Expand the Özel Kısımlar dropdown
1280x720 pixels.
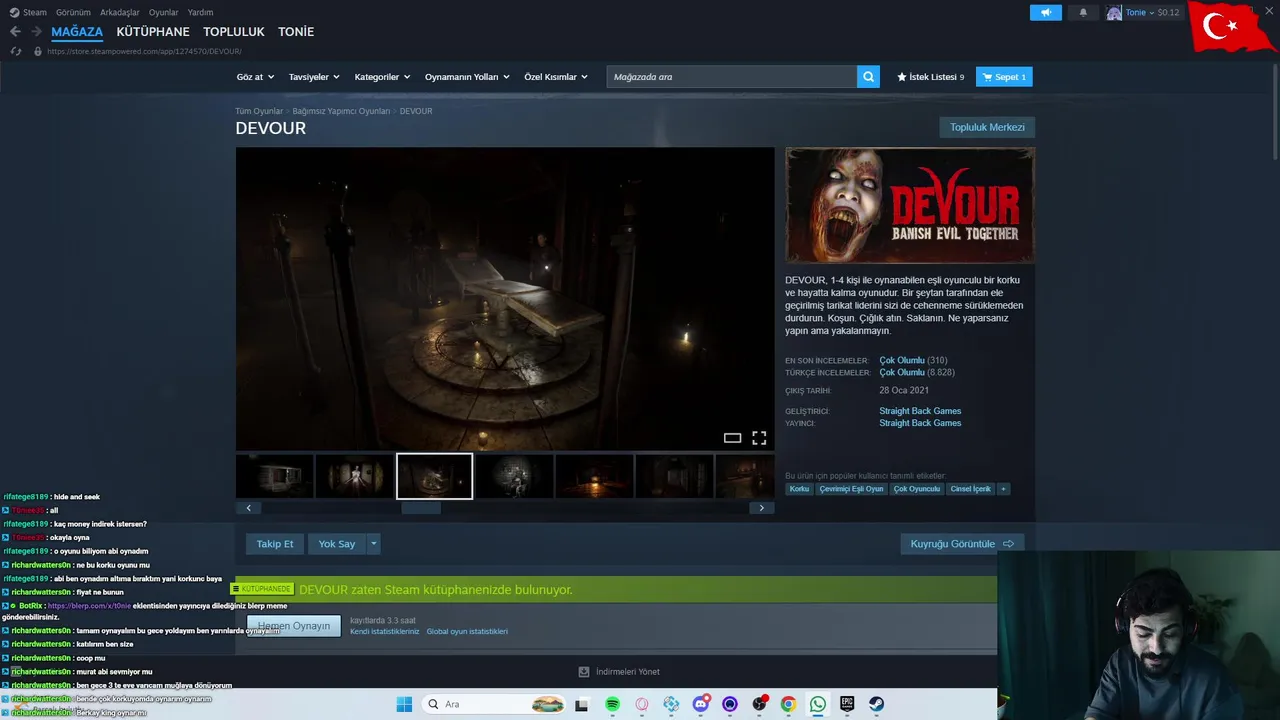556,77
